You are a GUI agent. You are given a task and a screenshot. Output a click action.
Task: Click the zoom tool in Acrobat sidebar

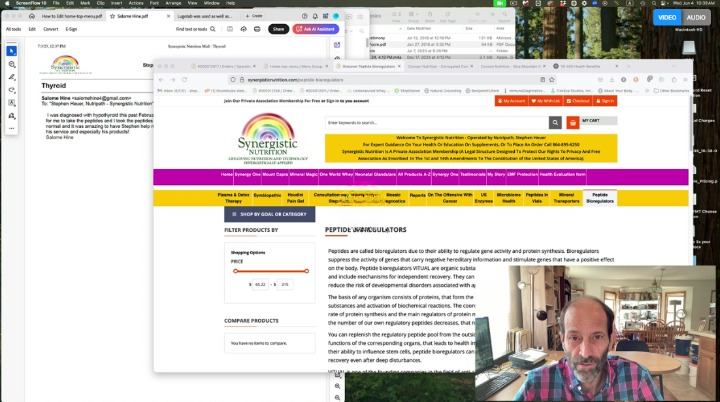(12, 64)
